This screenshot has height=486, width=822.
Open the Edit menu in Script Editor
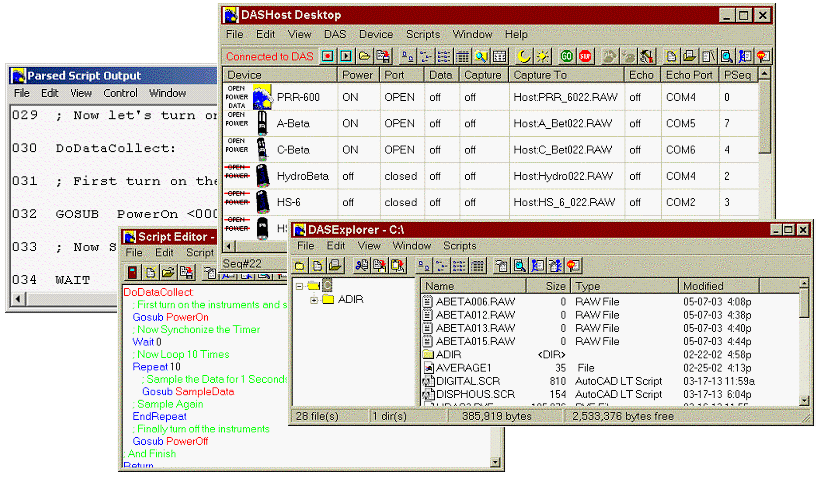click(x=164, y=252)
